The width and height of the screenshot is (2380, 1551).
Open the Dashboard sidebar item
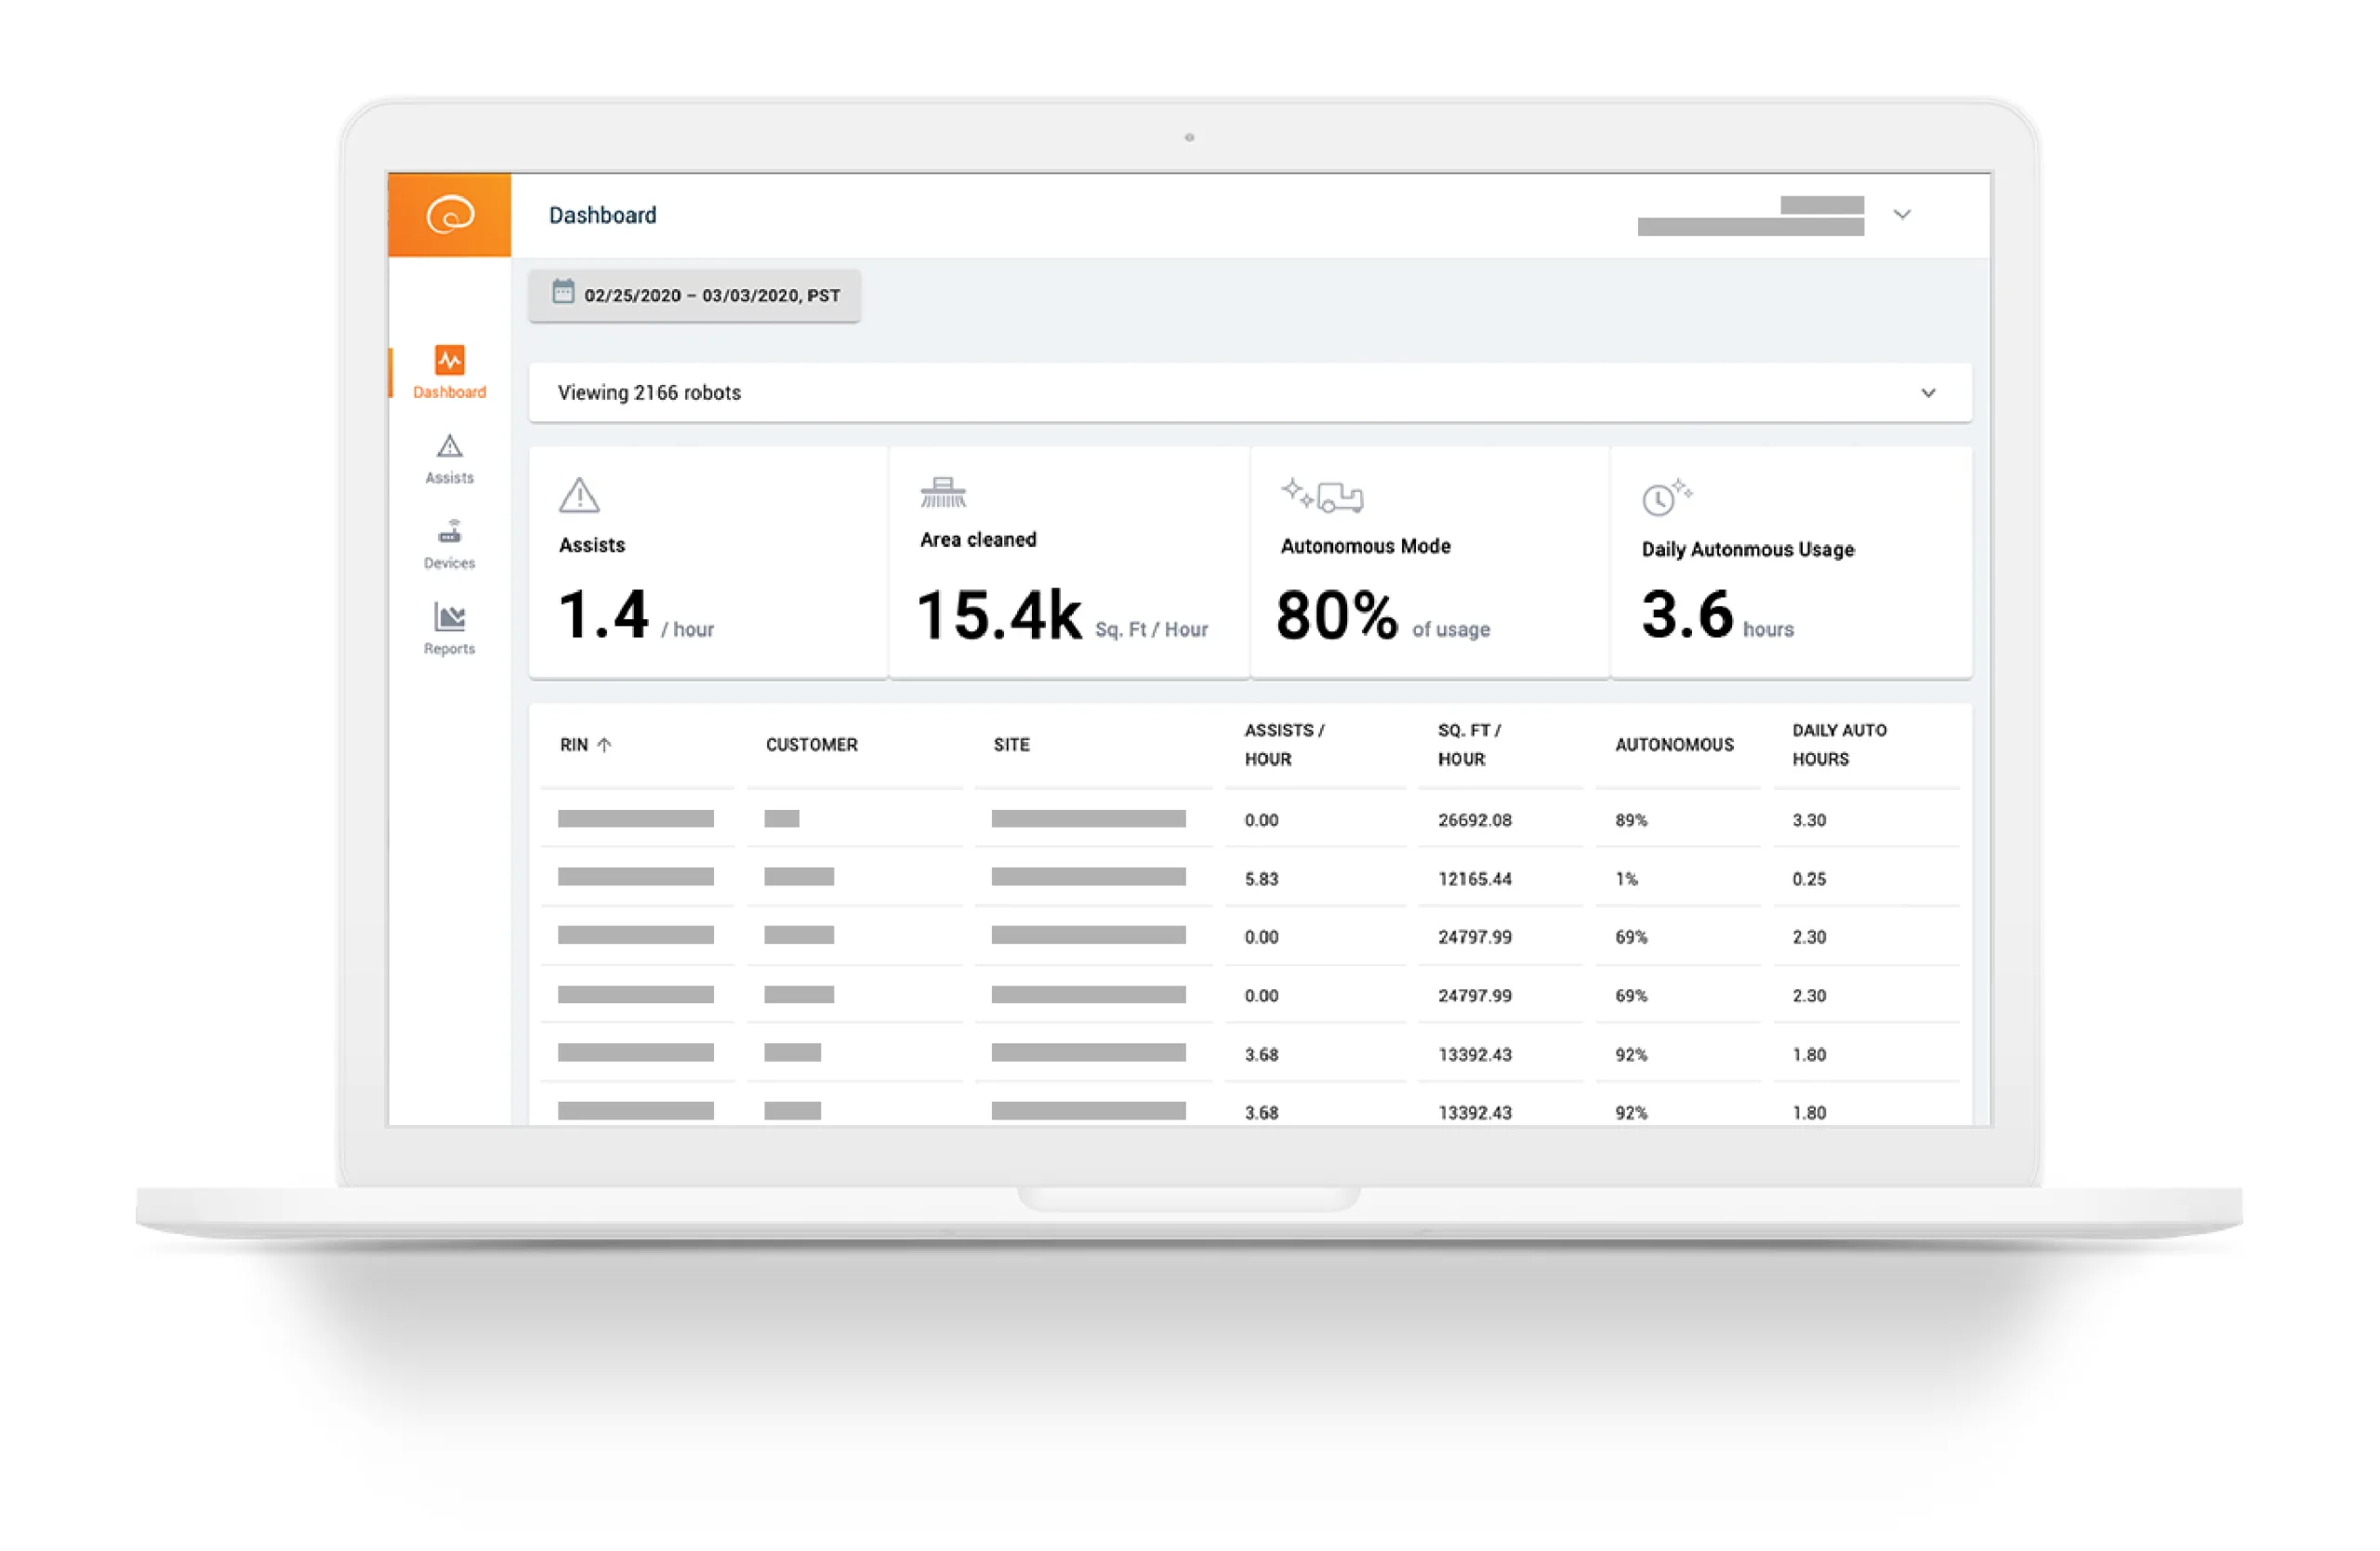pyautogui.click(x=449, y=372)
